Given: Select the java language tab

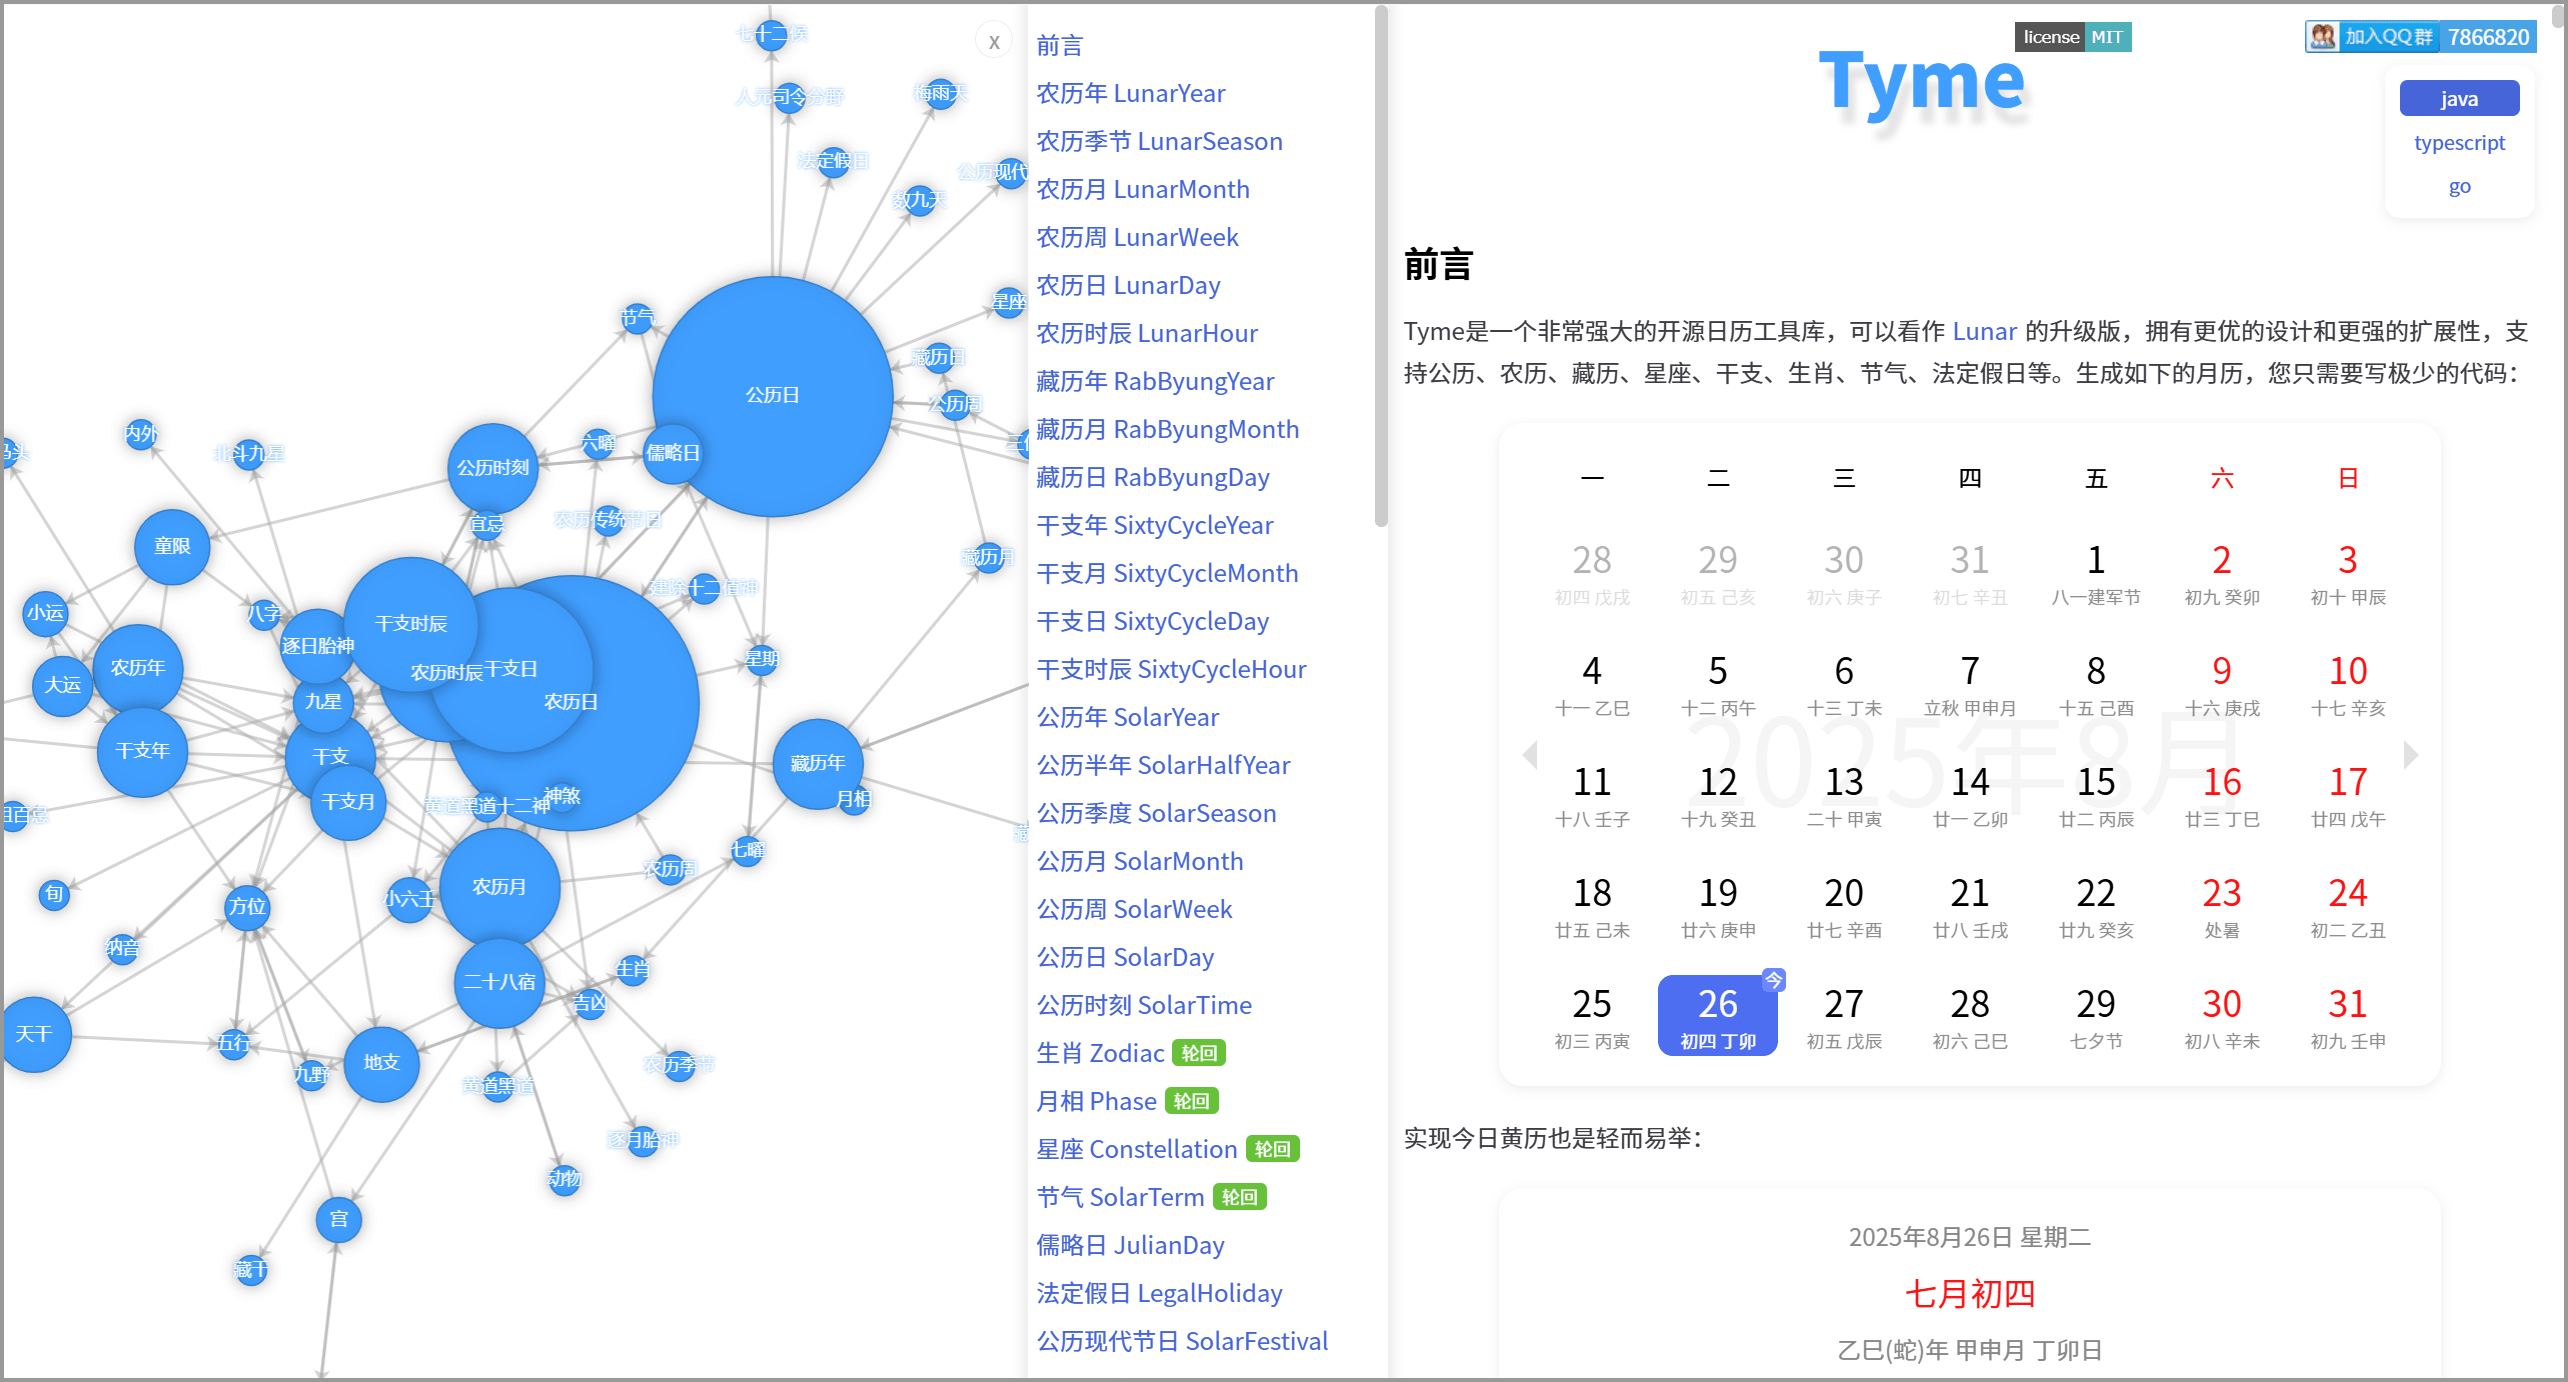Looking at the screenshot, I should pyautogui.click(x=2458, y=99).
